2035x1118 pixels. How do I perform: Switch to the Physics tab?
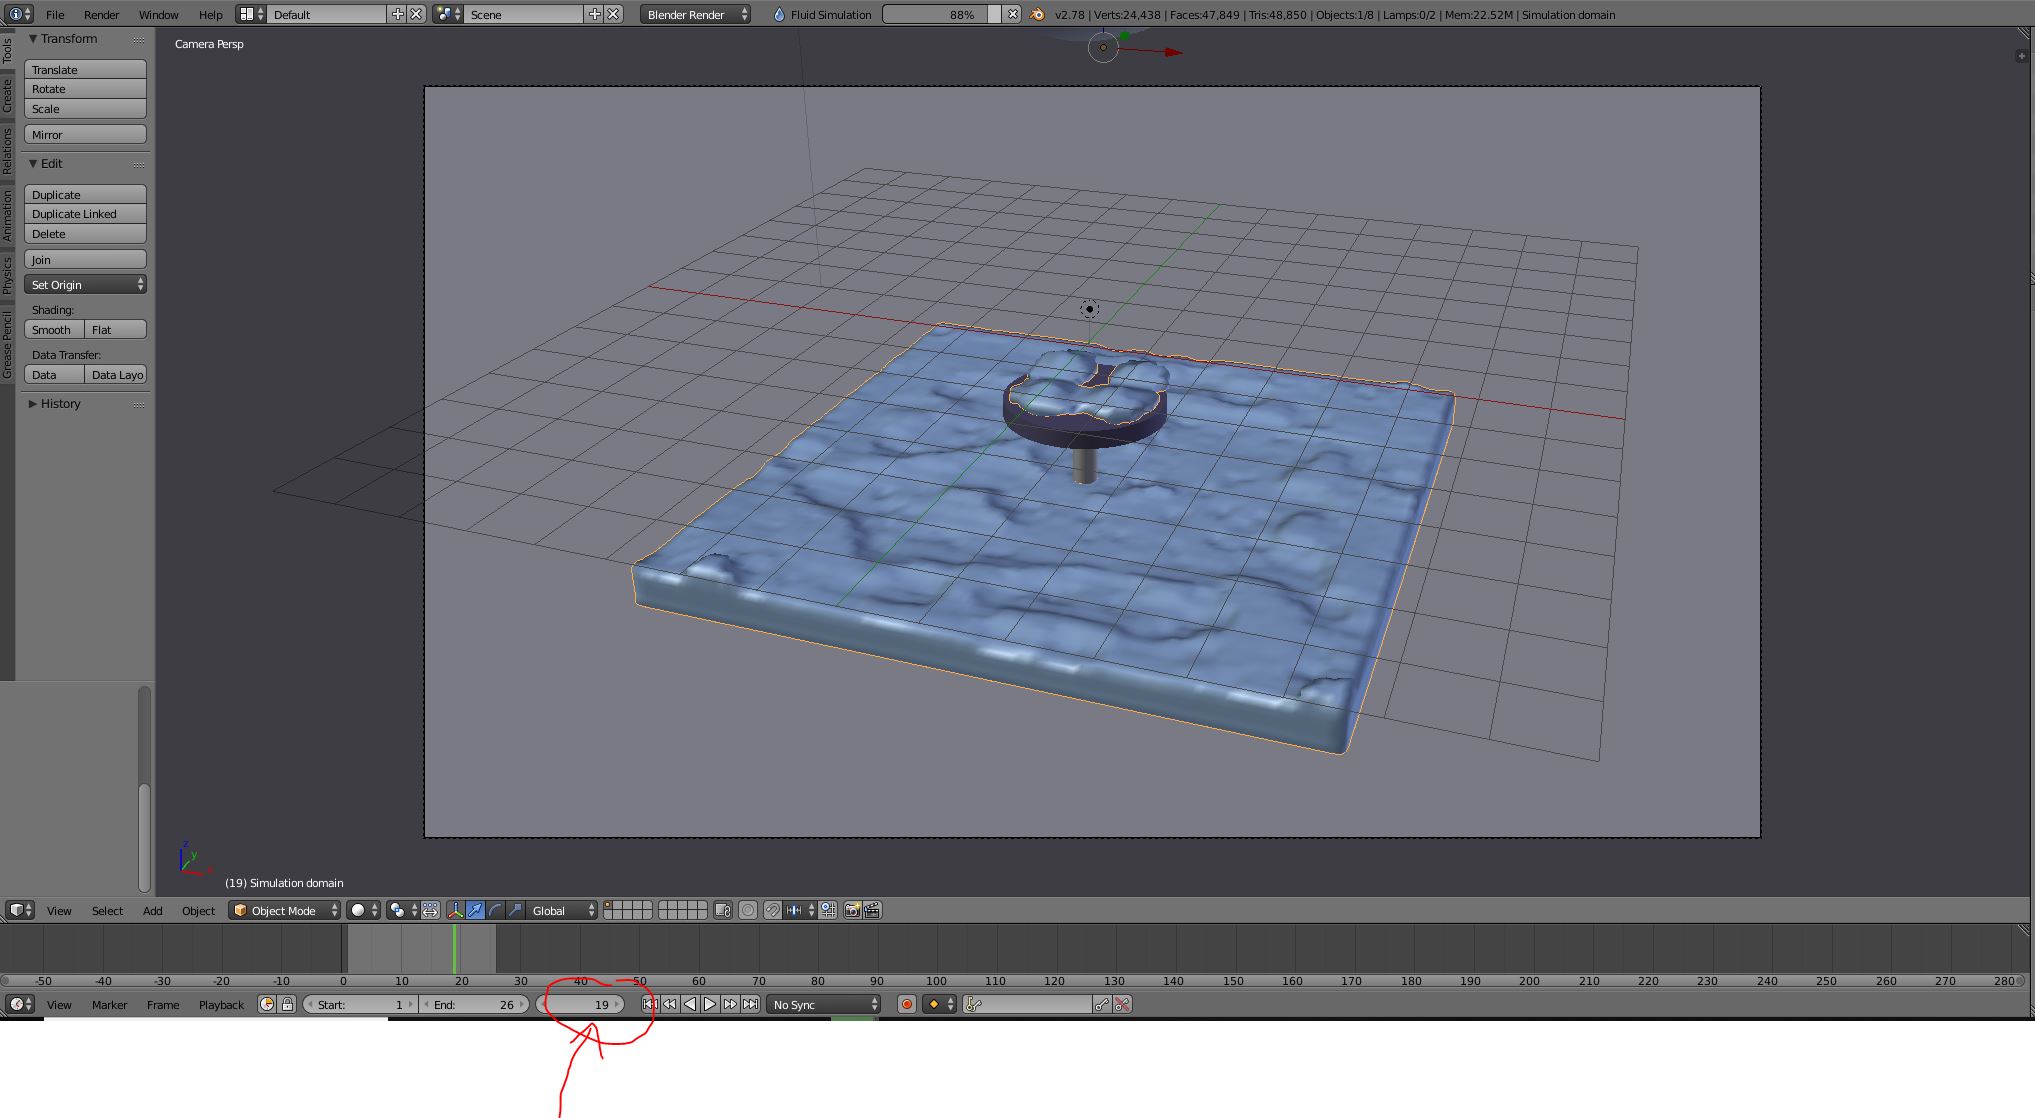tap(7, 275)
